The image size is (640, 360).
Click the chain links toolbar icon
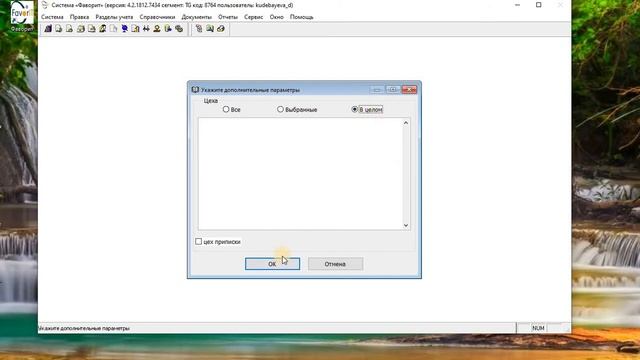click(x=179, y=29)
